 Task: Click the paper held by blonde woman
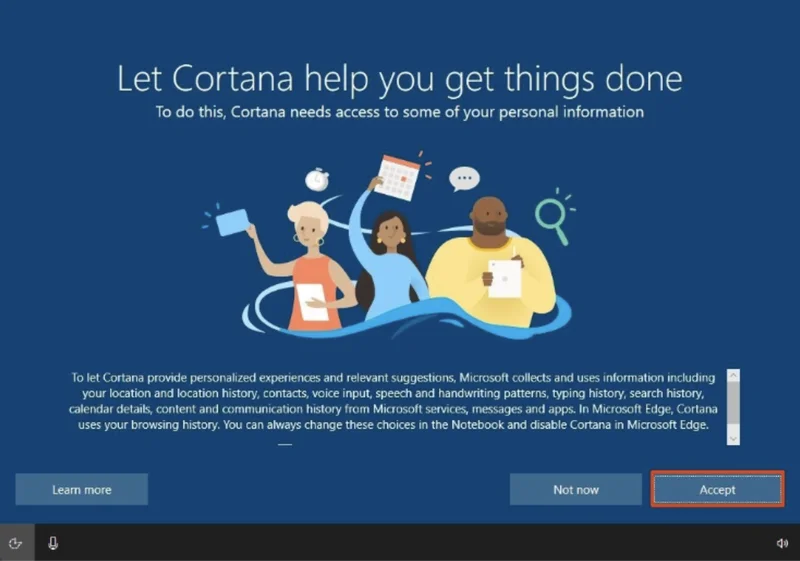pos(313,302)
